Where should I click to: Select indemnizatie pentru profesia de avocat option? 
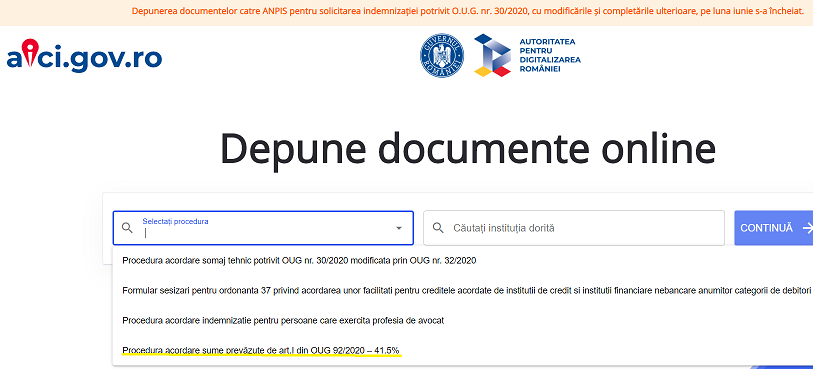(x=283, y=320)
